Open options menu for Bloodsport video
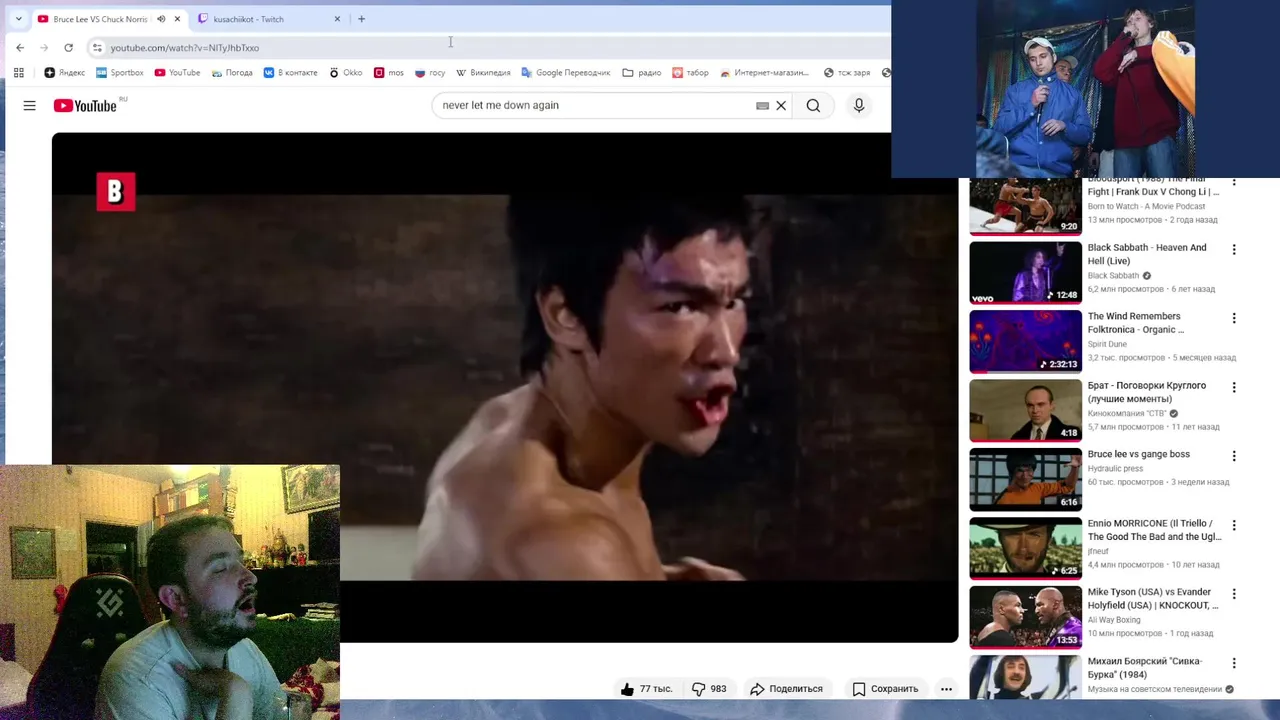The image size is (1280, 720). [1234, 183]
